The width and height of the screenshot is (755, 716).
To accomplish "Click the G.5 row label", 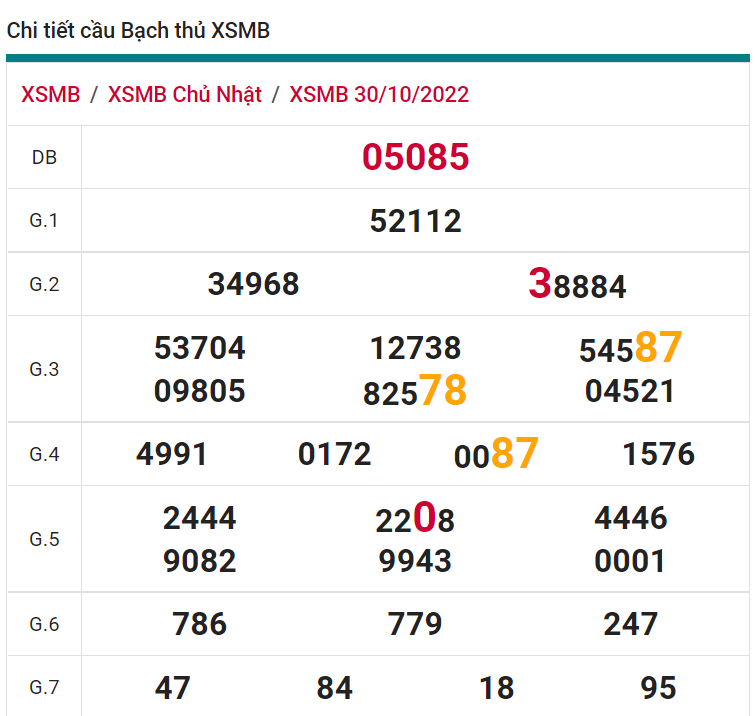I will (x=44, y=539).
